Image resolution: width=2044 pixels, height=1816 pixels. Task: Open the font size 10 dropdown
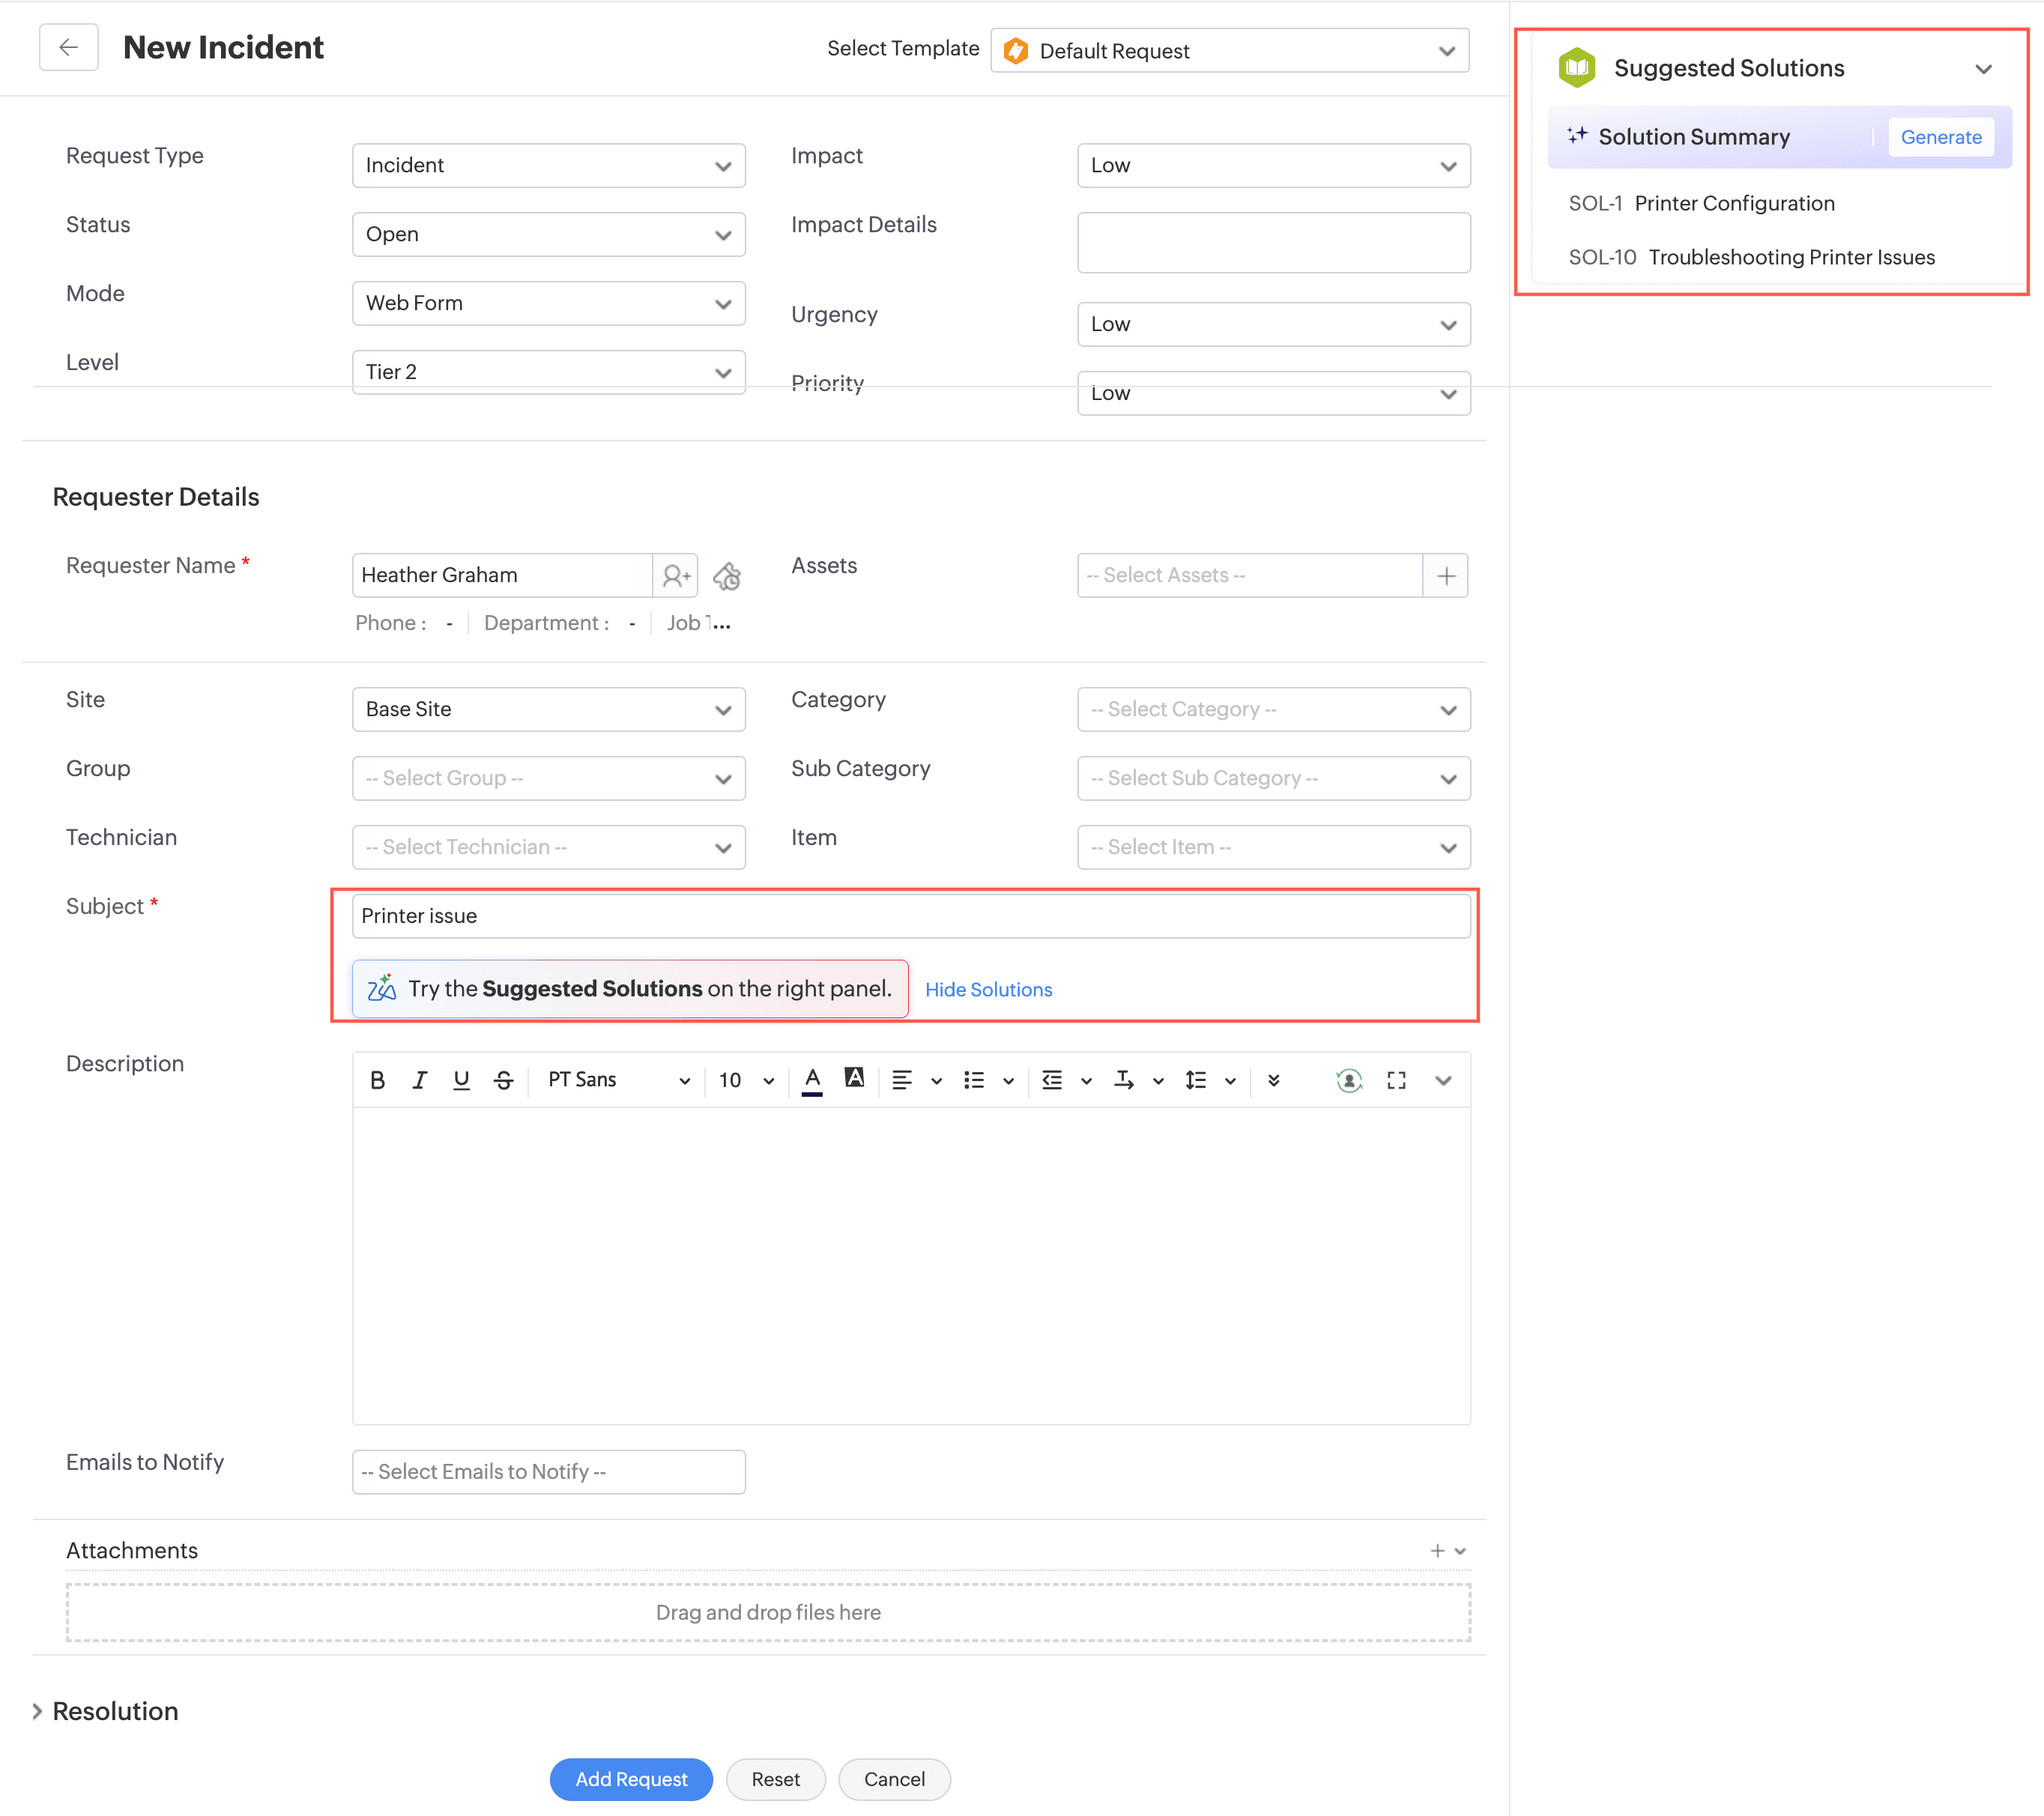(x=746, y=1080)
